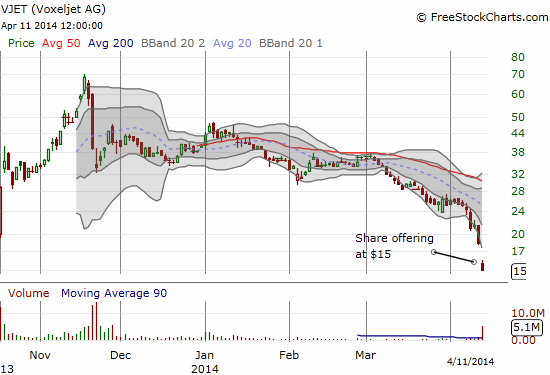Viewport: 550px width, 375px height.
Task: Click the 60 price axis label
Action: pyautogui.click(x=518, y=94)
